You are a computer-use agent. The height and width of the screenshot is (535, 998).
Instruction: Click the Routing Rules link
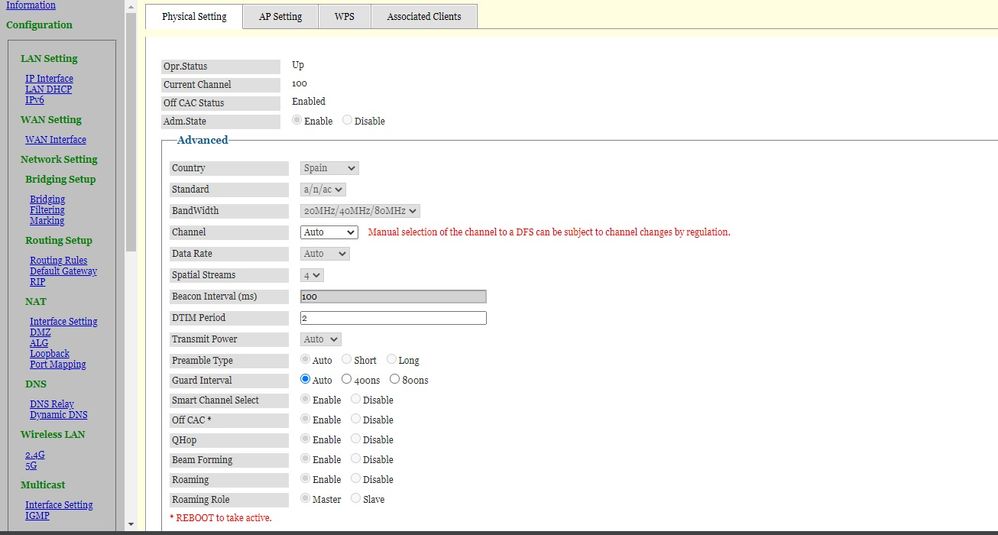click(58, 261)
